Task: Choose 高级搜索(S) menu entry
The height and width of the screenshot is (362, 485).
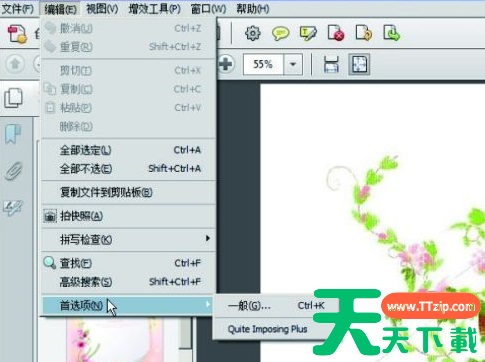Action: coord(129,282)
